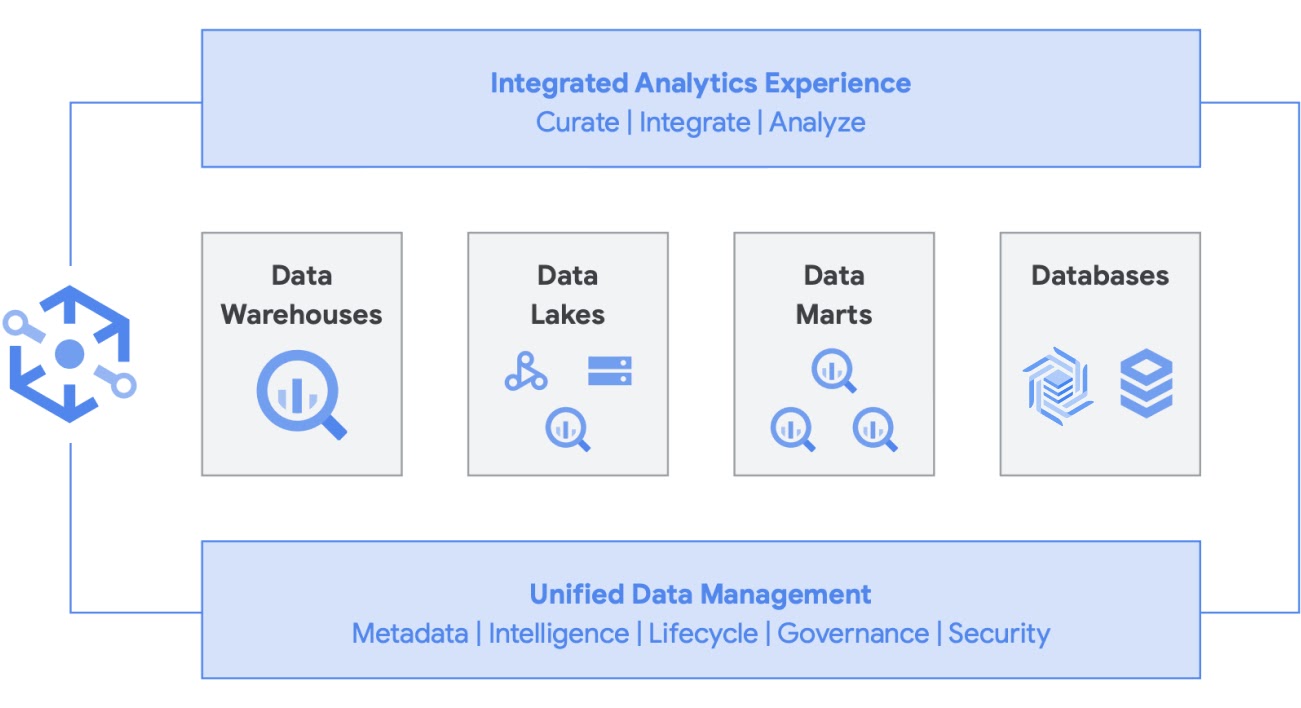The width and height of the screenshot is (1301, 708).
Task: Click the BigQuery icon in Data Lakes box
Action: click(x=568, y=431)
